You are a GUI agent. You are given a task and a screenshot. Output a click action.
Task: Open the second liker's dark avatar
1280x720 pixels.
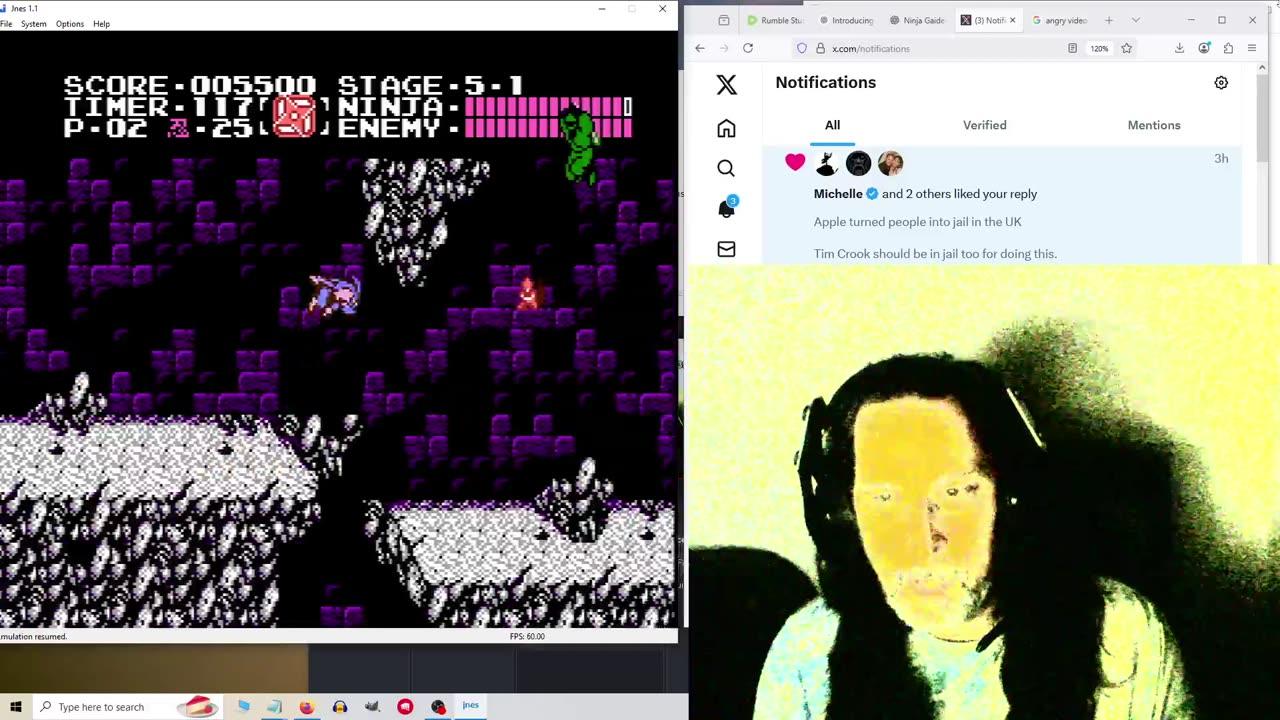pyautogui.click(x=858, y=163)
